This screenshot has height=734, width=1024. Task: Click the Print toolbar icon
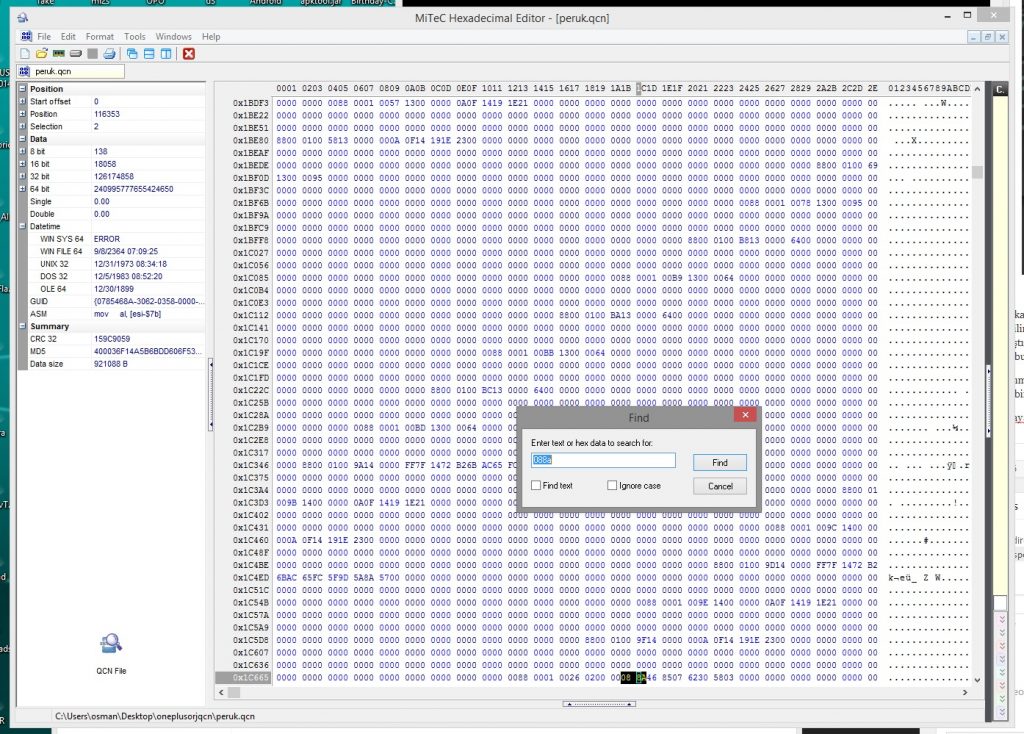109,53
